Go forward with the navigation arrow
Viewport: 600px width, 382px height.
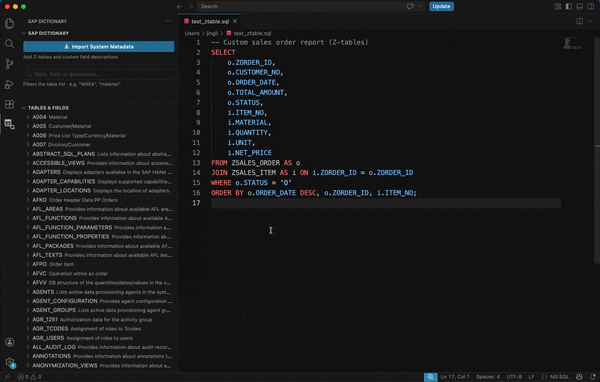[x=191, y=7]
